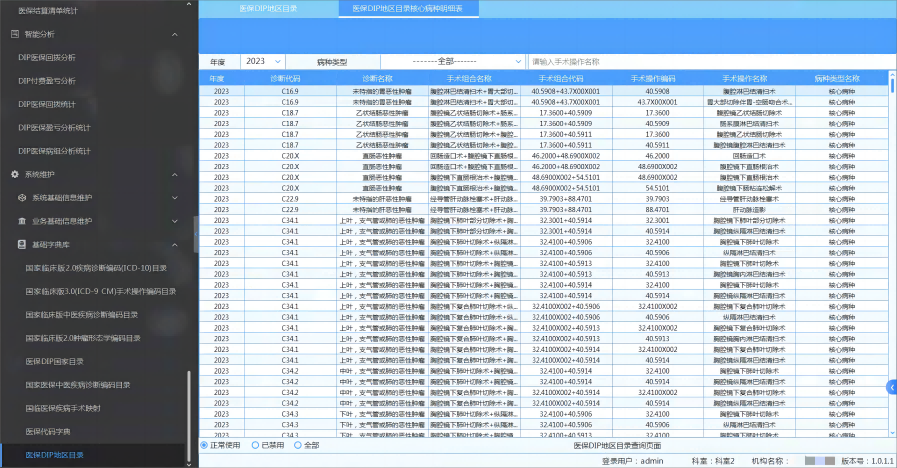897x468 pixels.
Task: Click 医保DIP地区目录查询页面 footer label
Action: (617, 445)
